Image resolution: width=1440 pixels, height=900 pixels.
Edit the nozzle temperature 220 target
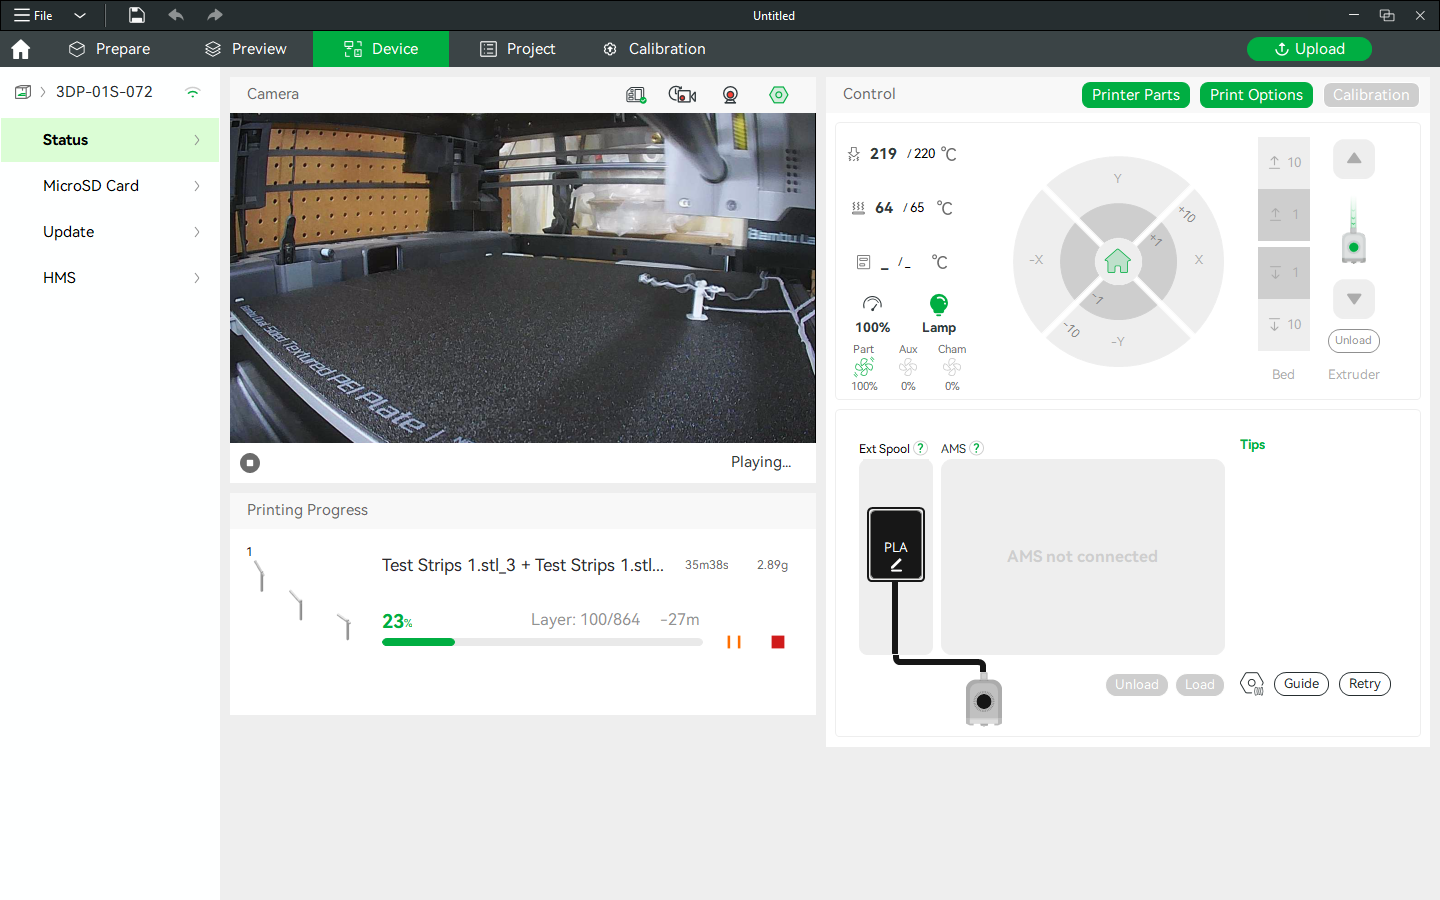tap(925, 154)
